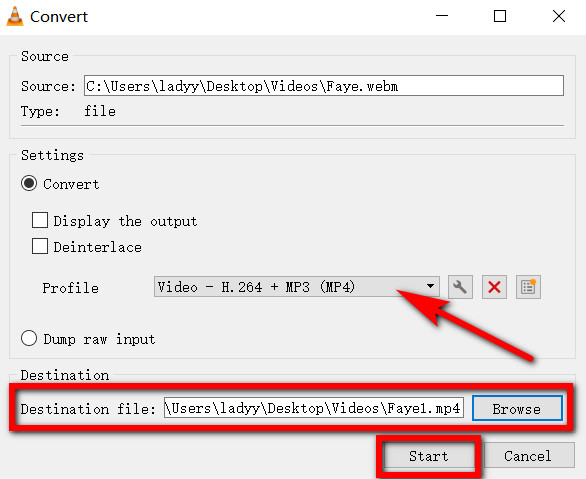
Task: Enable Display the output checkbox
Action: tap(40, 220)
